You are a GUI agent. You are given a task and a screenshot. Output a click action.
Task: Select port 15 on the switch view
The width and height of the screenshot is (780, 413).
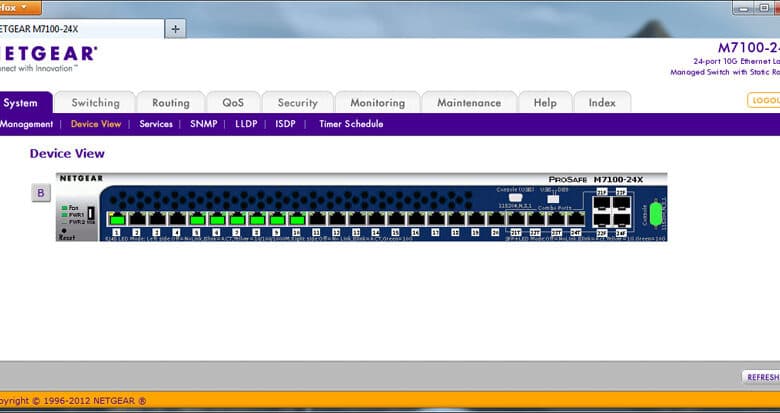point(396,218)
